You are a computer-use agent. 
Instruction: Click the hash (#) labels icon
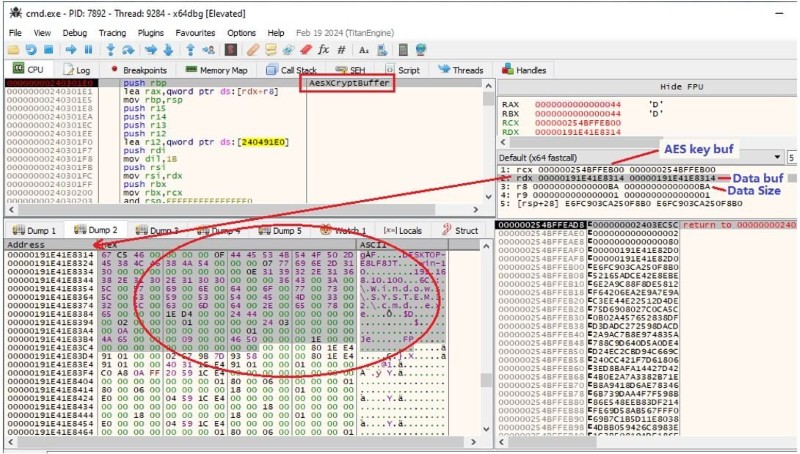(x=342, y=49)
